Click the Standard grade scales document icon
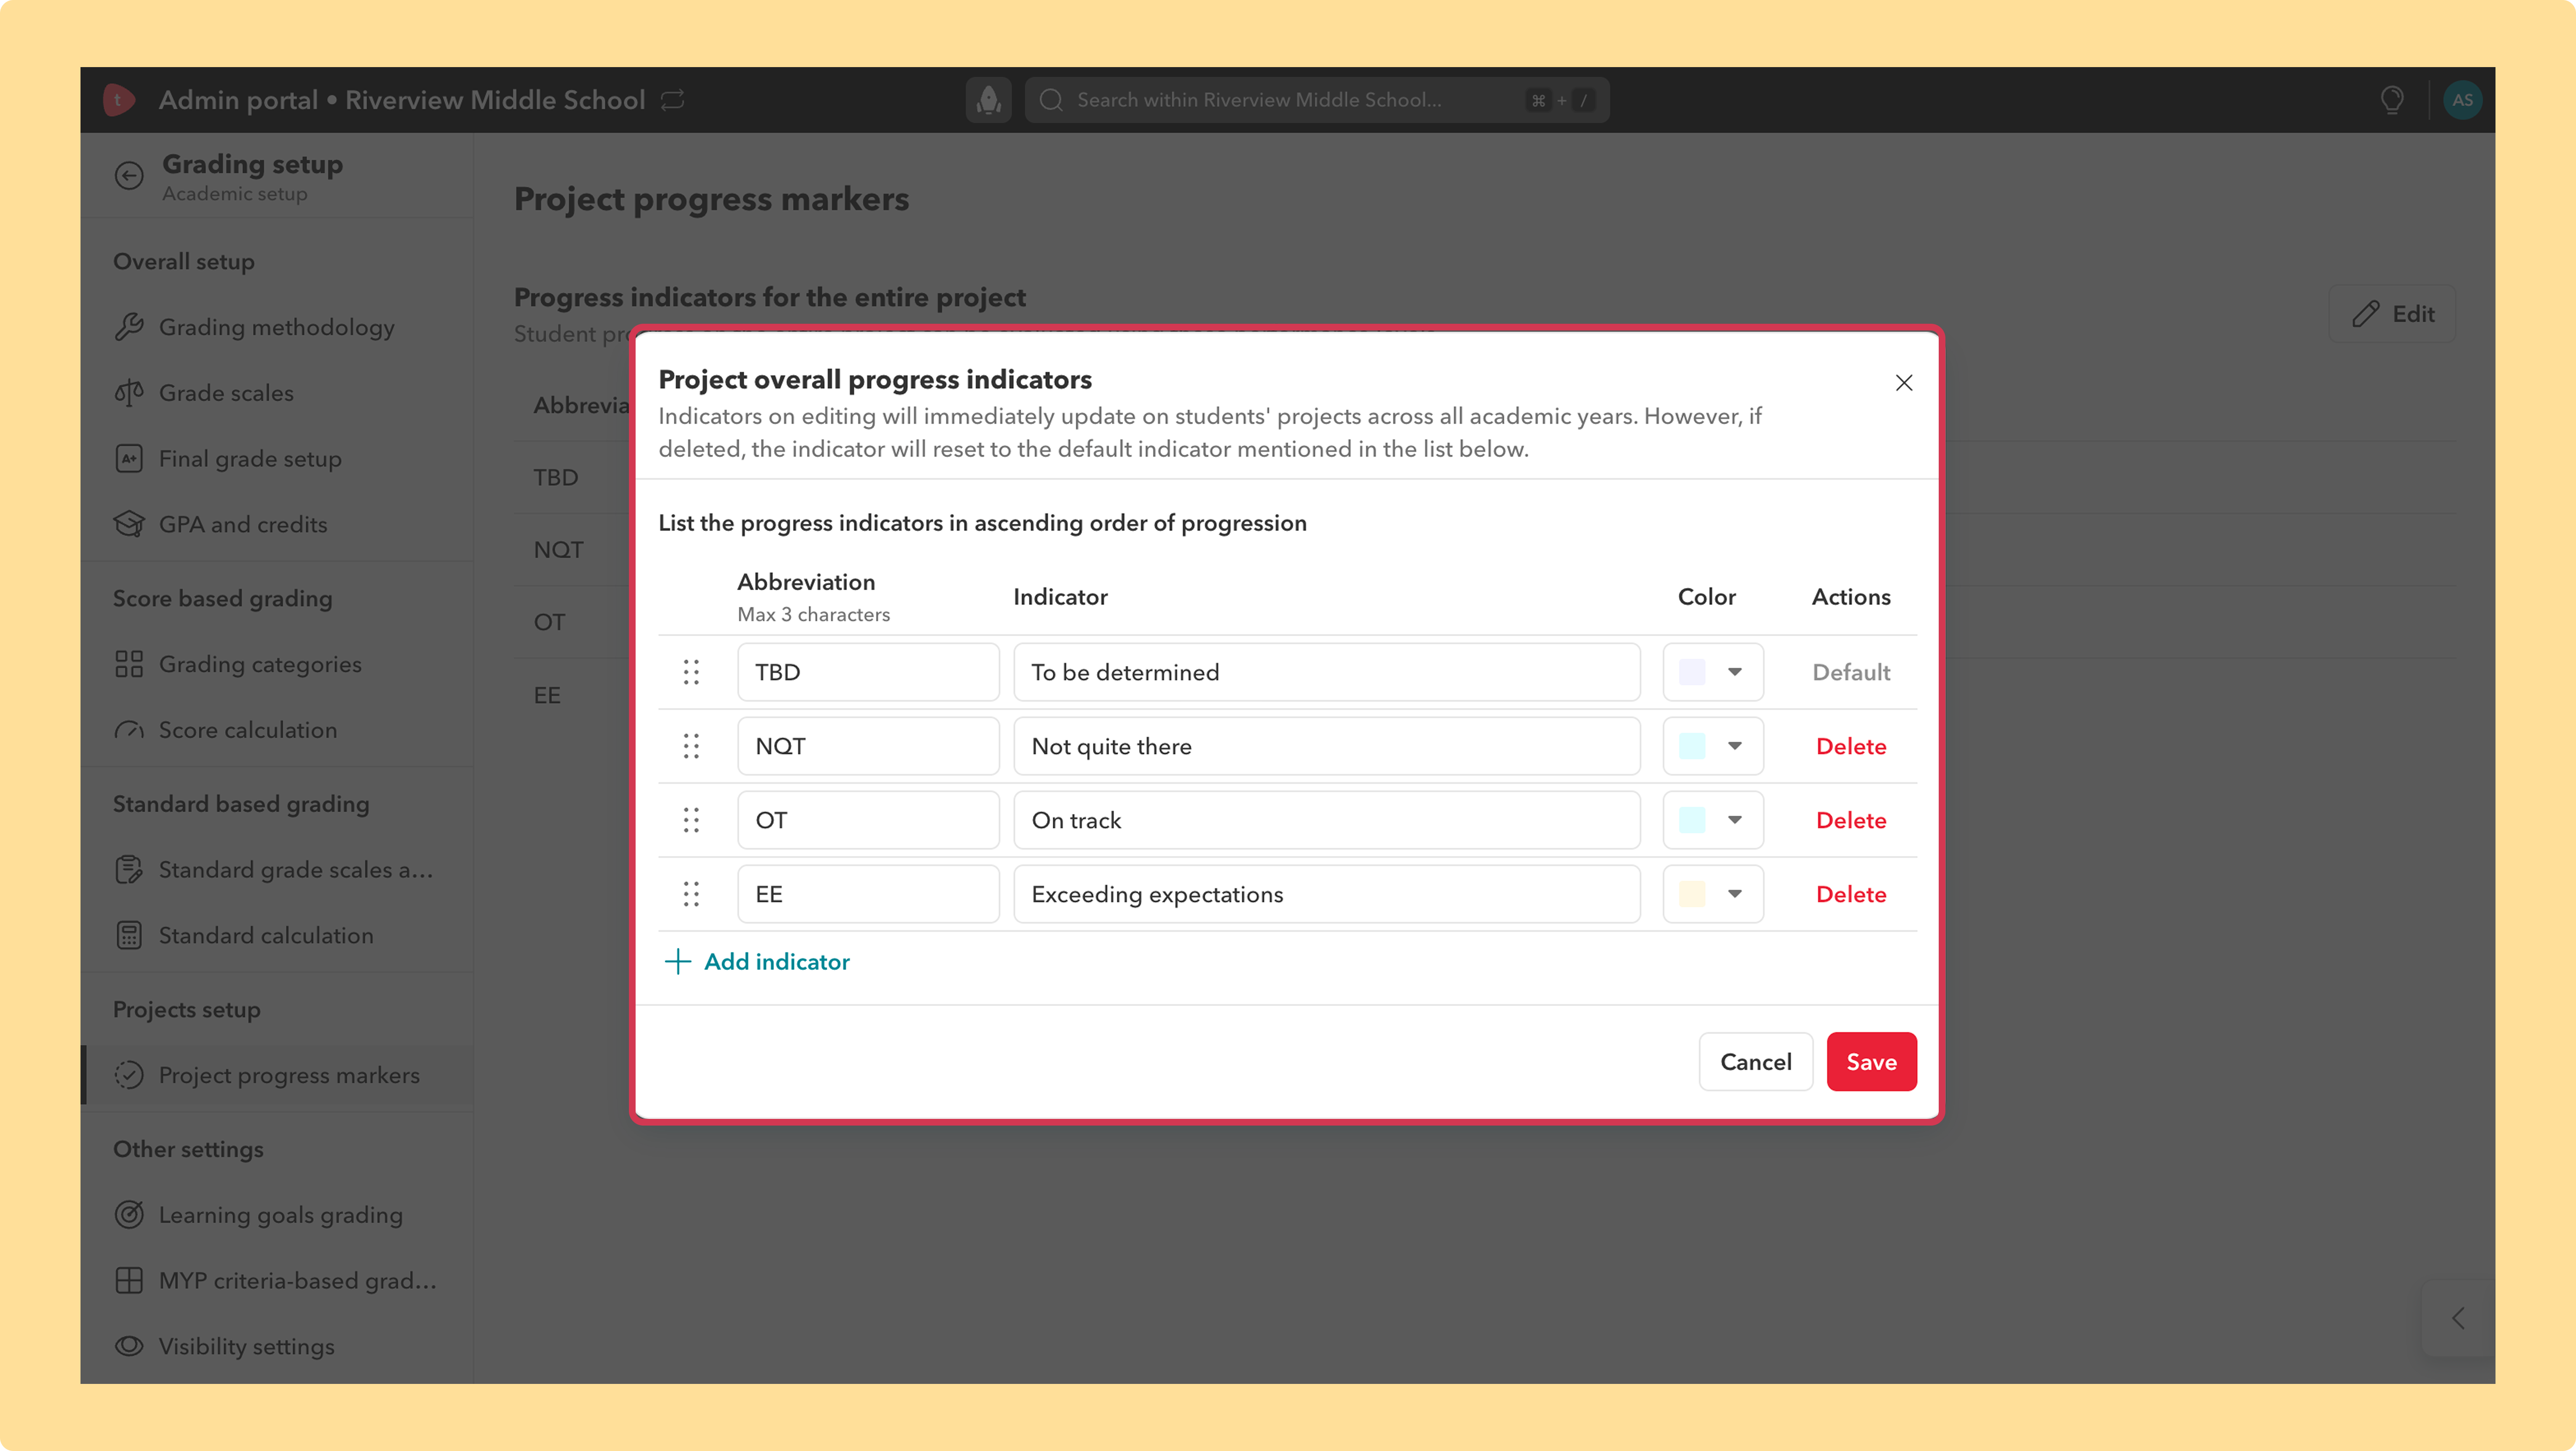The image size is (2576, 1451). pyautogui.click(x=129, y=870)
